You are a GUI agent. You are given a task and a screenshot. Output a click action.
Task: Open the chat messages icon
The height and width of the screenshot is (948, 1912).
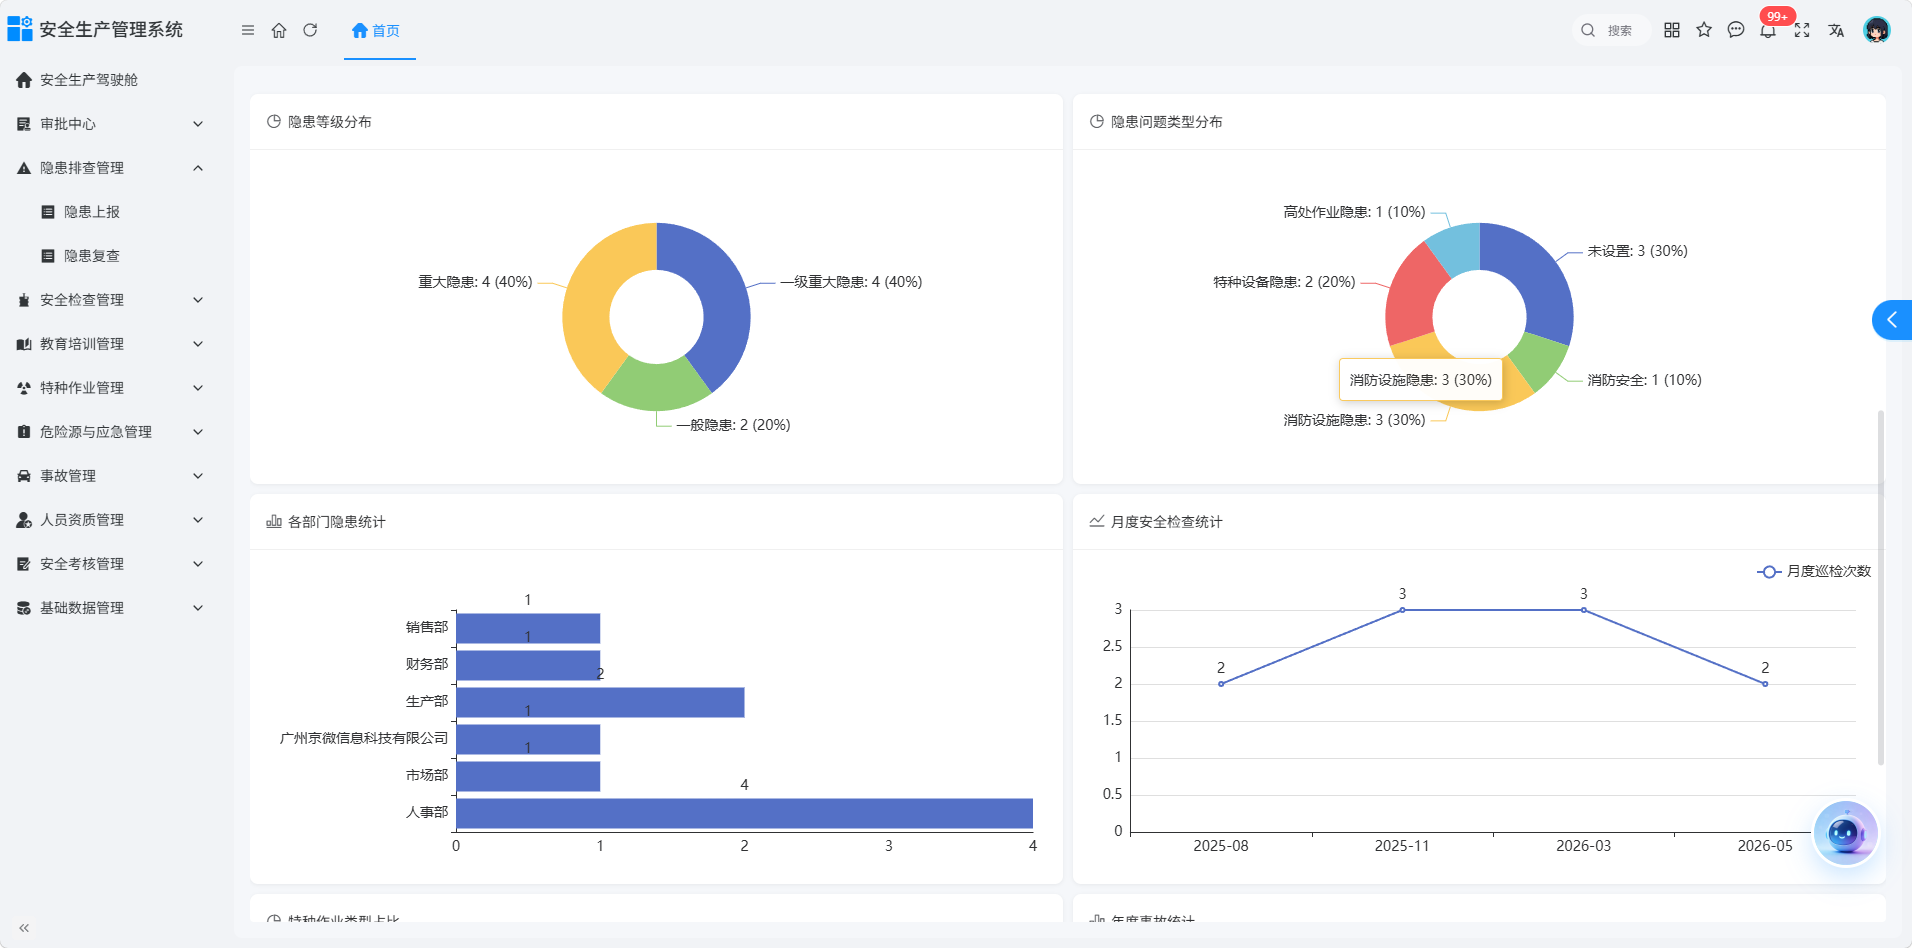1736,30
